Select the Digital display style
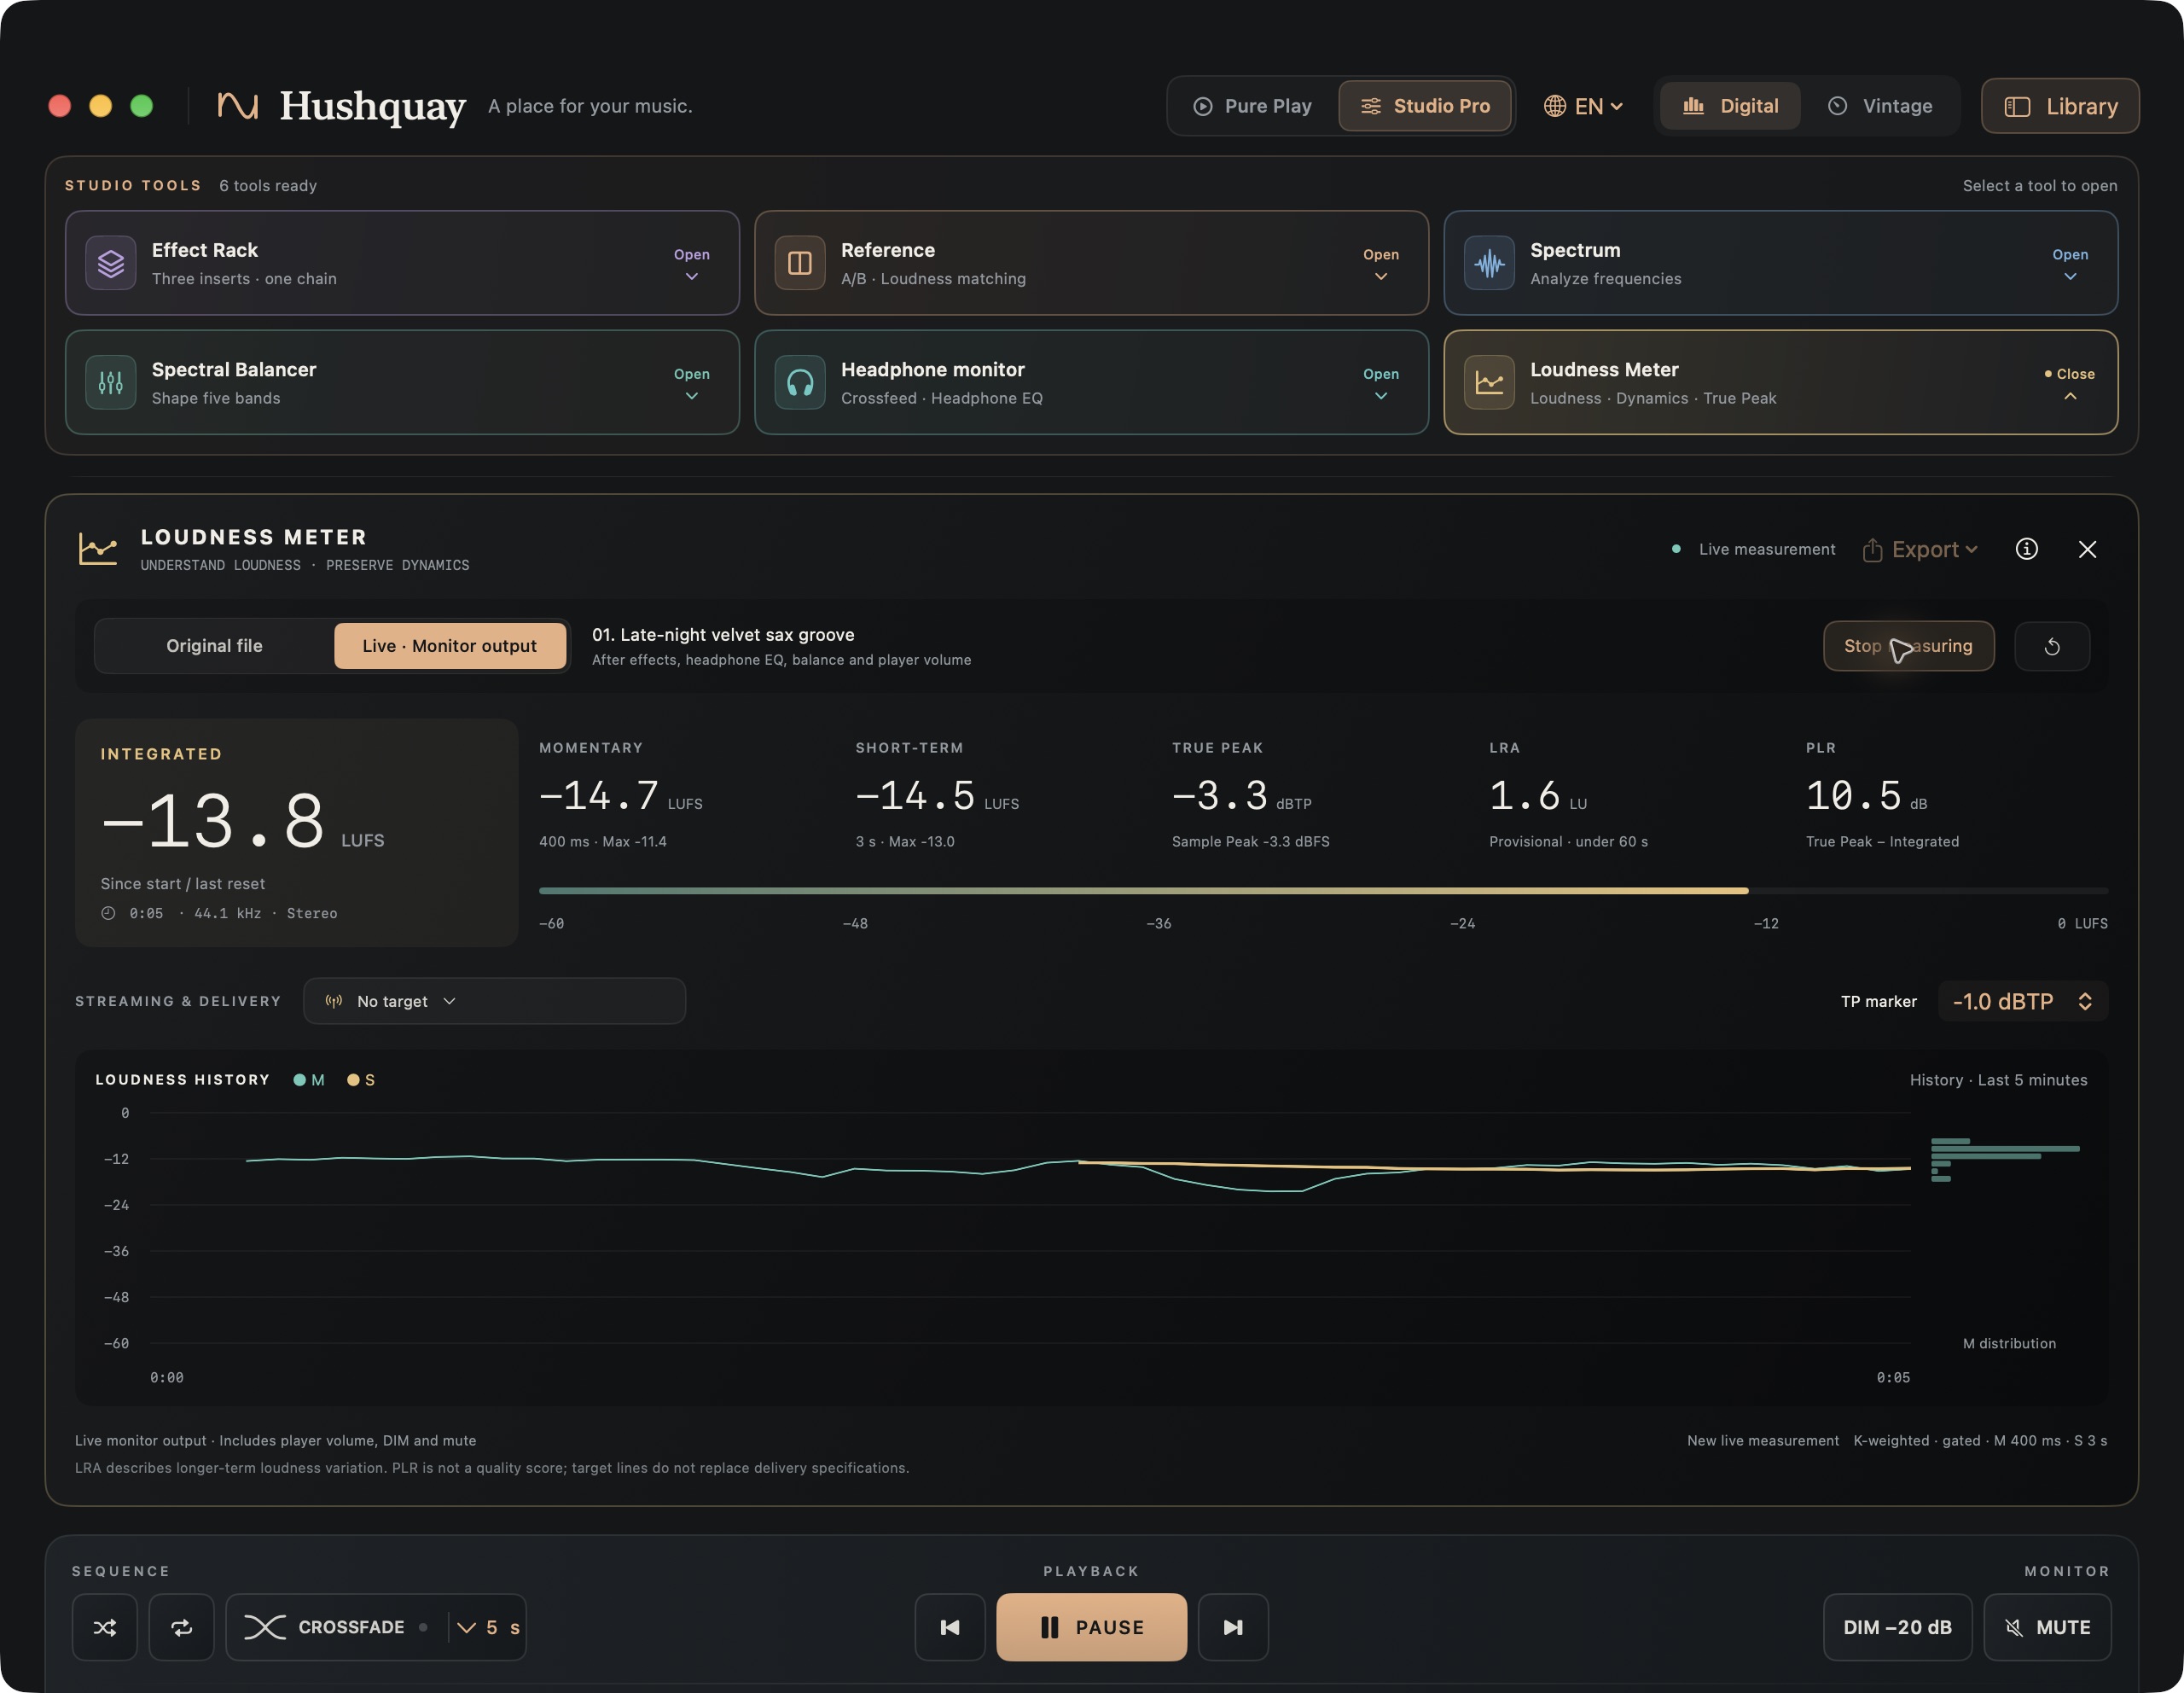The width and height of the screenshot is (2184, 1693). (1730, 106)
